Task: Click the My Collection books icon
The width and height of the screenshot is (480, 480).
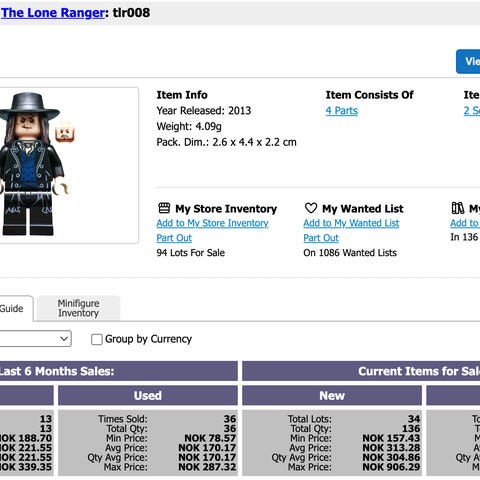Action: pyautogui.click(x=458, y=208)
